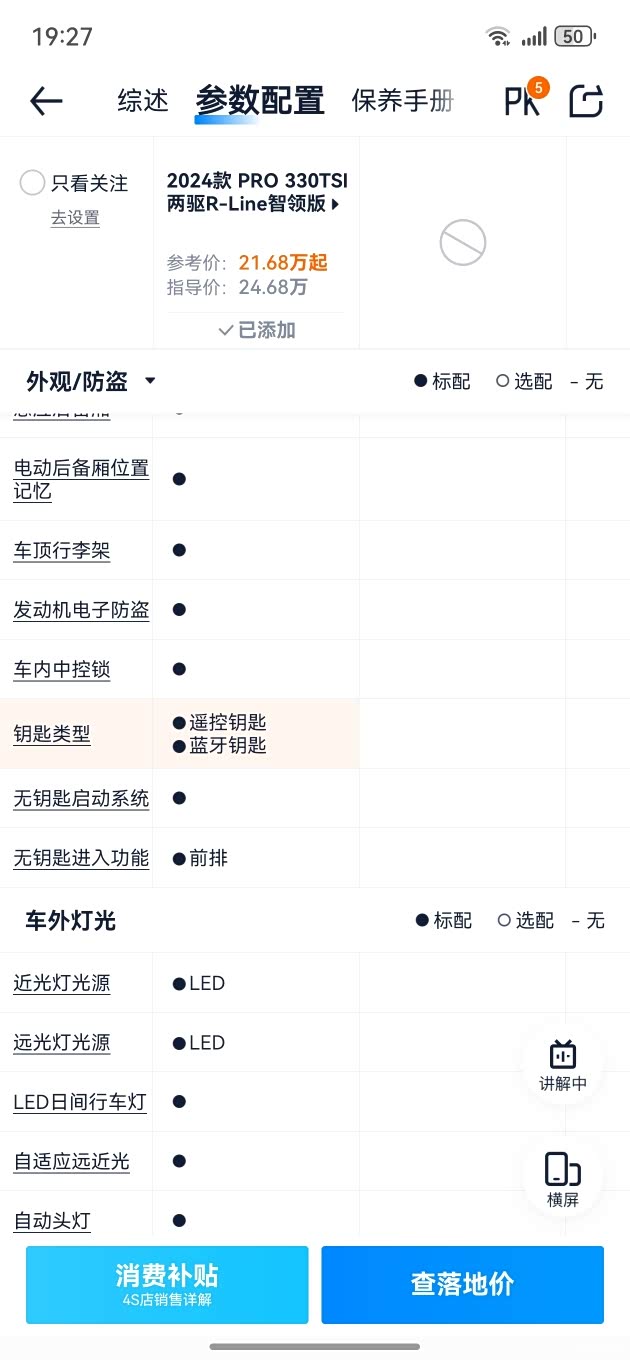The height and width of the screenshot is (1360, 630).
Task: Open the 去设置 link
Action: tap(75, 218)
